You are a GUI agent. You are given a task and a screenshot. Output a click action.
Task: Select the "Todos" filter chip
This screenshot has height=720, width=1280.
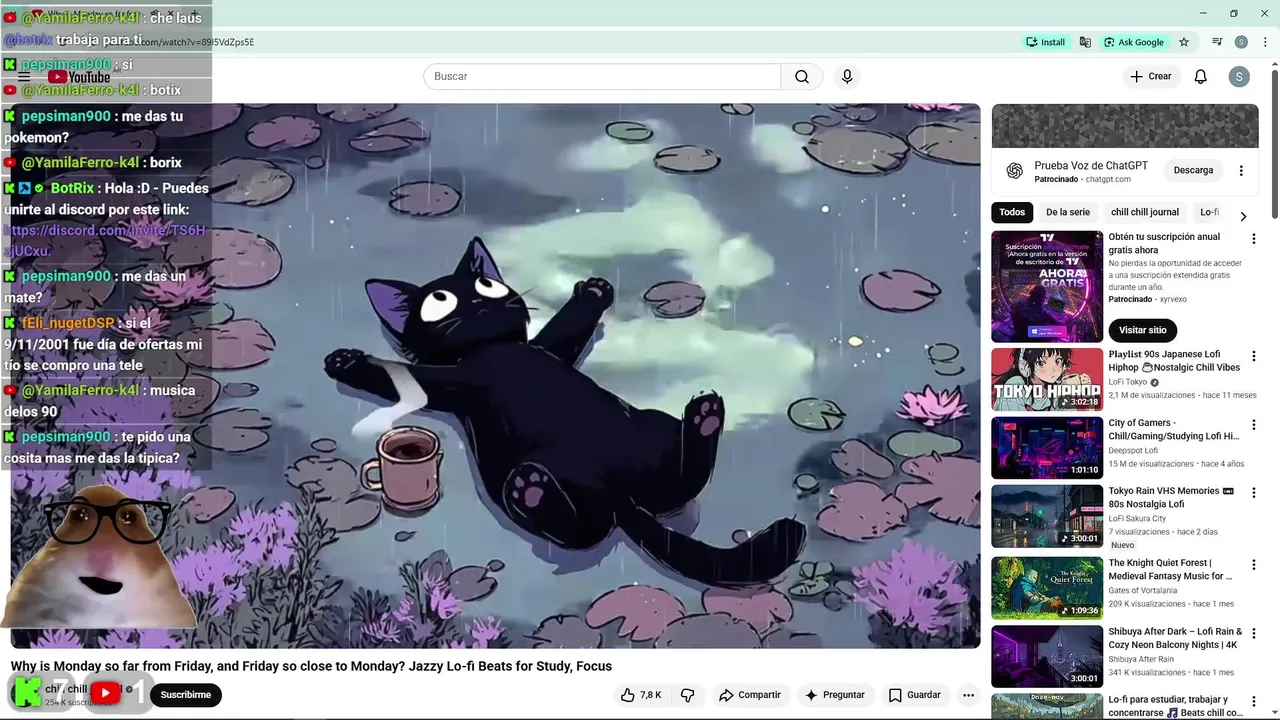(x=1012, y=212)
